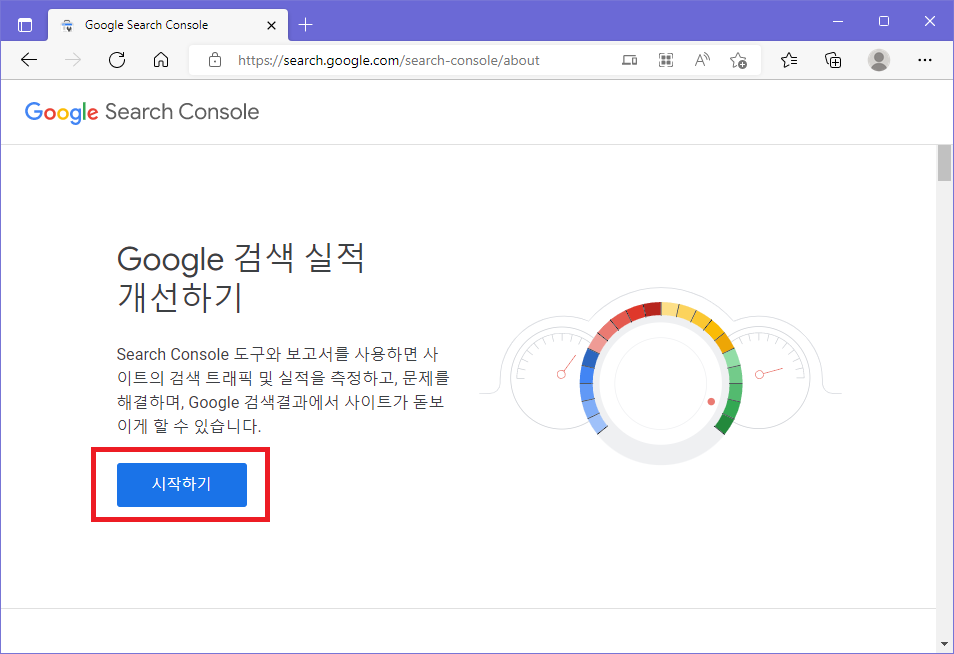
Task: Close the Google Search Console tab
Action: [x=271, y=25]
